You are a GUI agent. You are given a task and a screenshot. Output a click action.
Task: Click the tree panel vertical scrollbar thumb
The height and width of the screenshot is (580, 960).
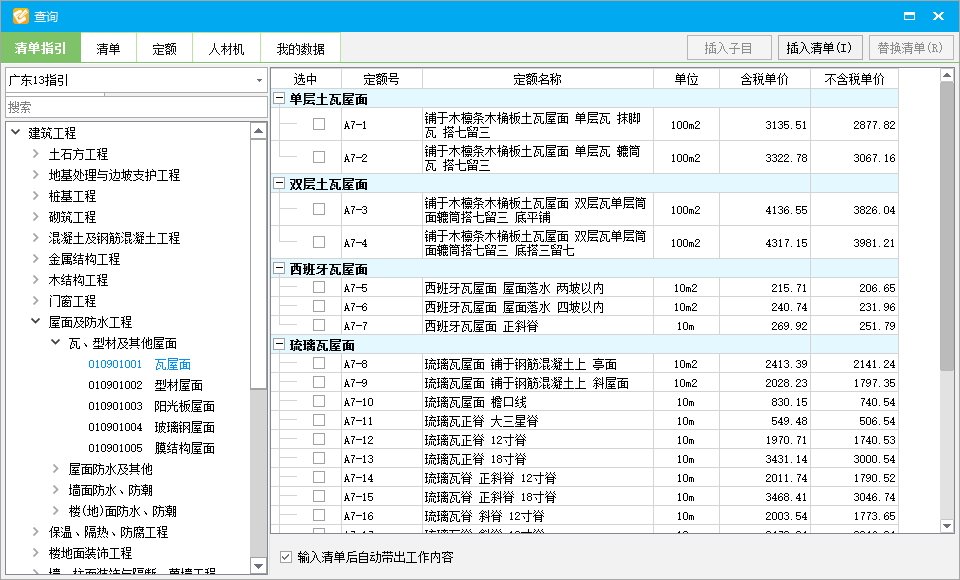(258, 263)
